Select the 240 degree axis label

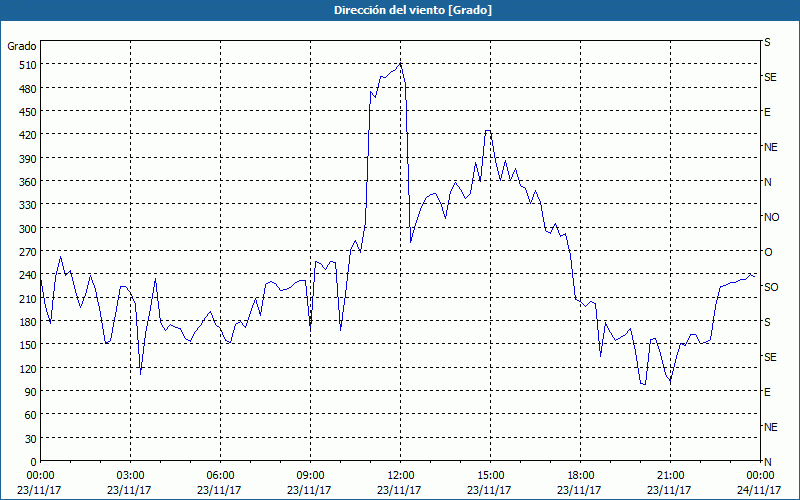coord(28,275)
